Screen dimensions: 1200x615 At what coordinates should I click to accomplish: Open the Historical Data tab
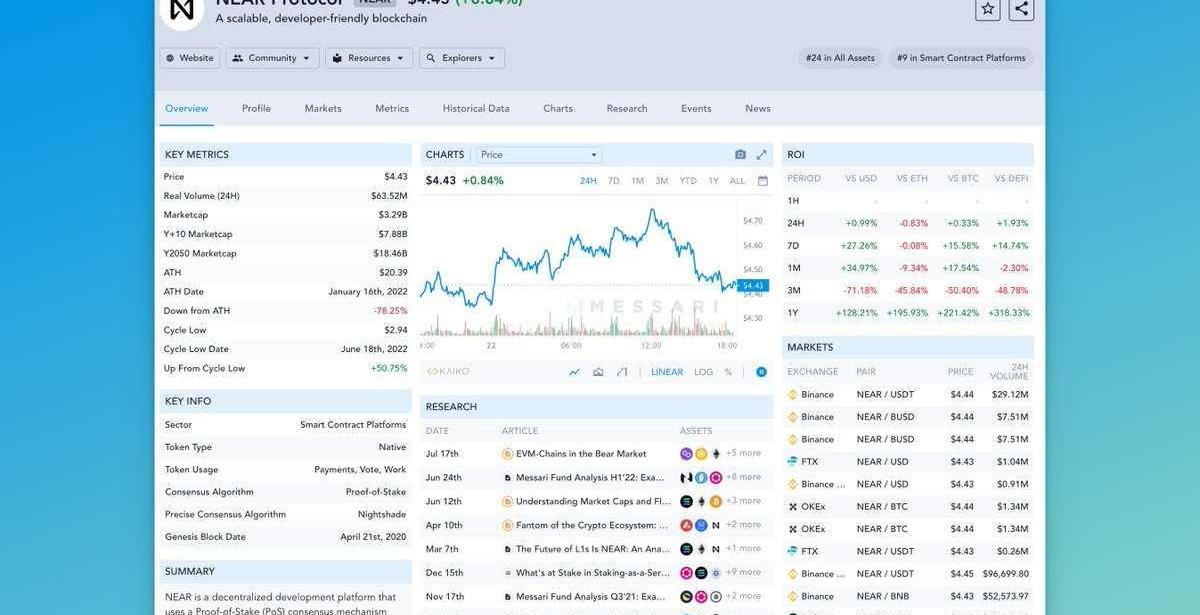click(476, 108)
